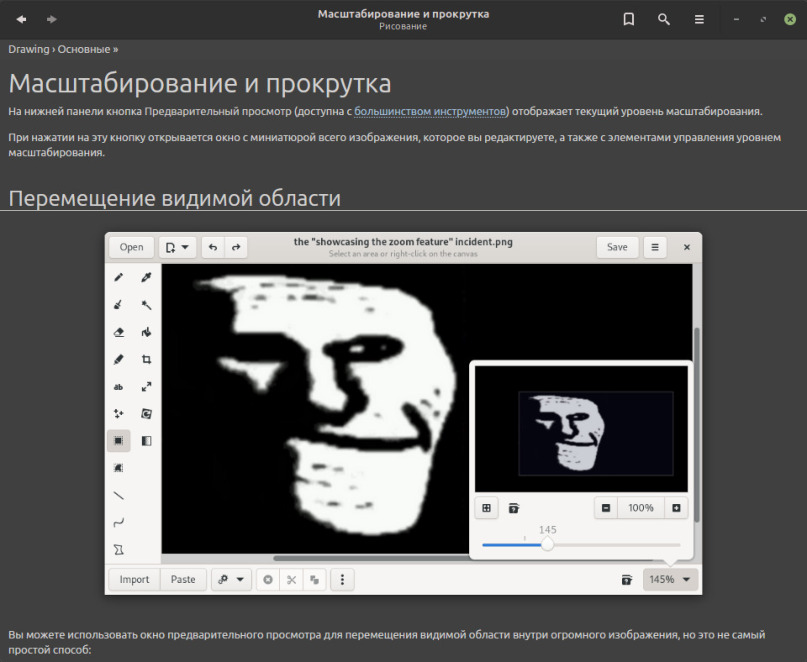Select the eraser tool
Screen dimensions: 807x662
click(x=119, y=332)
